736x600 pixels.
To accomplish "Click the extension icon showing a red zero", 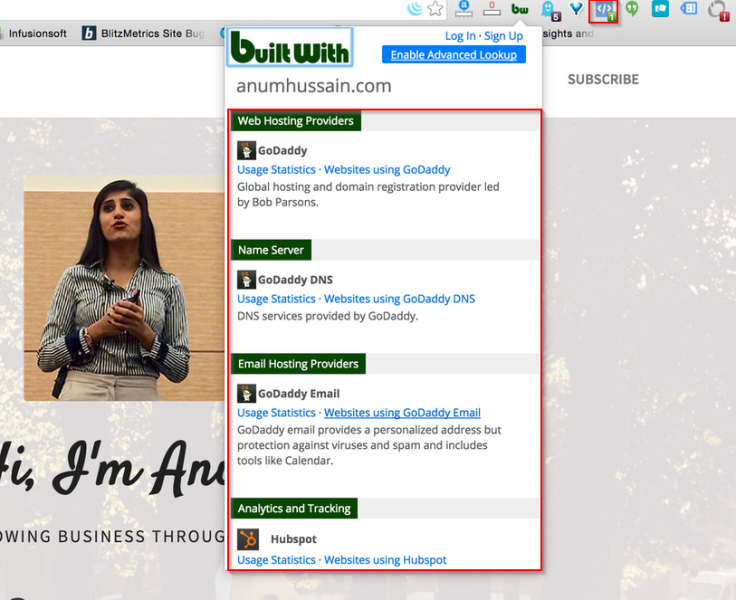I will tap(492, 8).
